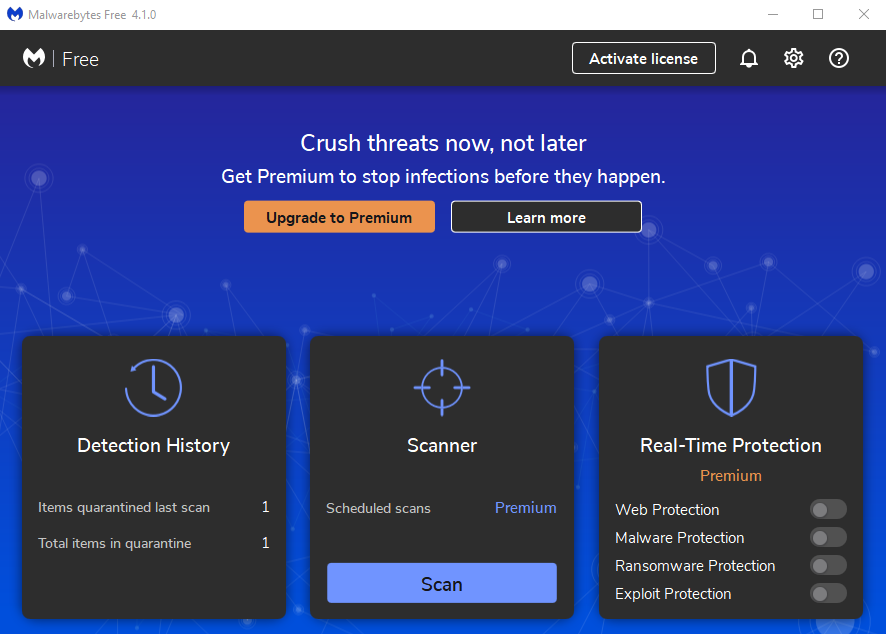Click the Real-Time Protection shield icon
Viewport: 886px width, 634px height.
730,387
